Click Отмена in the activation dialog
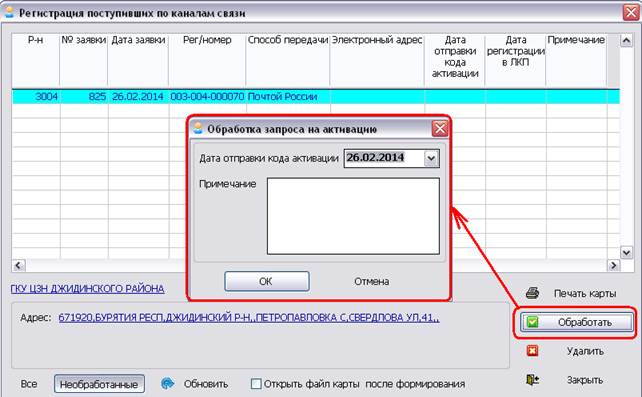Screen dimensions: 642x397 (x=371, y=281)
